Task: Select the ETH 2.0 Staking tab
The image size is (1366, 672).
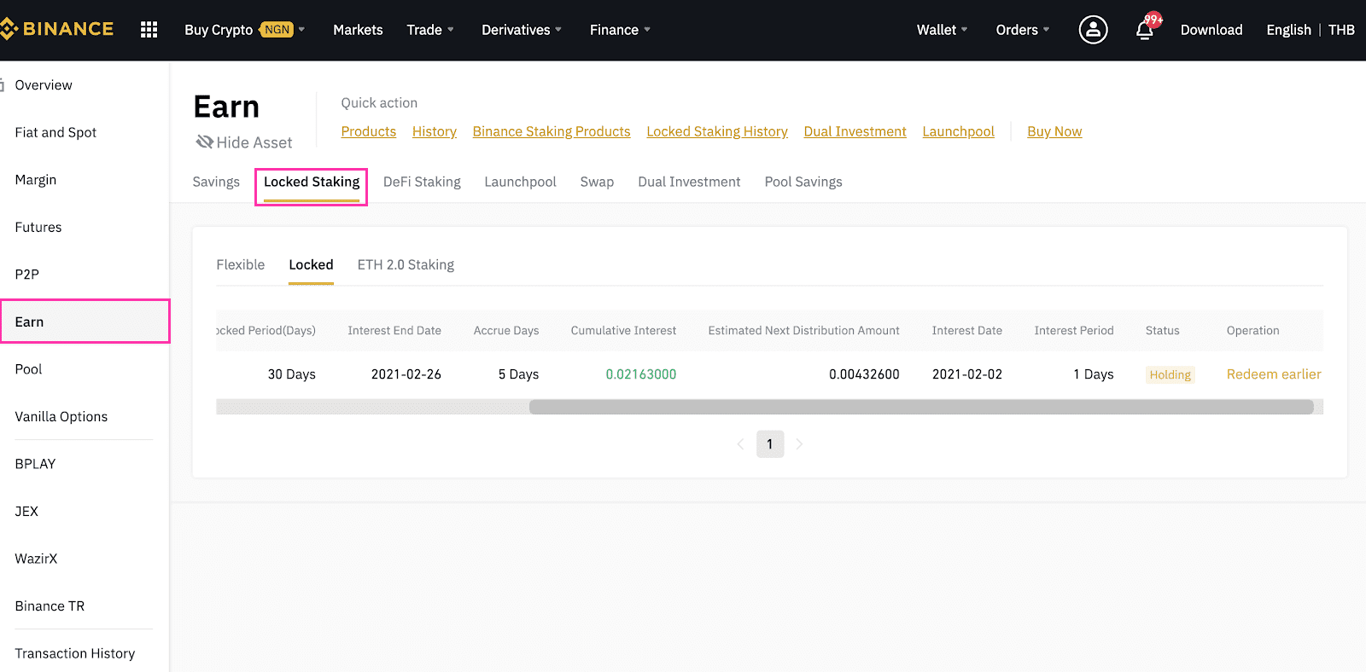Action: (406, 265)
